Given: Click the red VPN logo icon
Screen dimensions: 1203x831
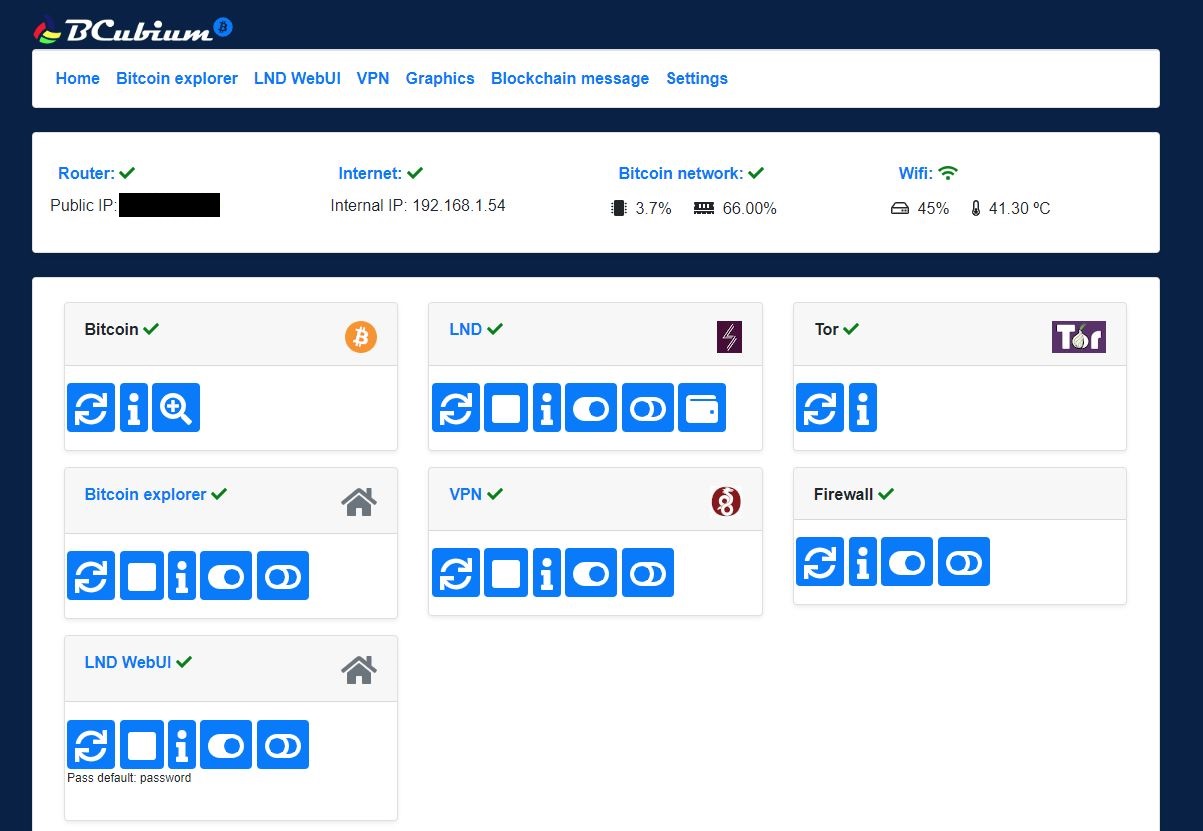Looking at the screenshot, I should [x=726, y=501].
